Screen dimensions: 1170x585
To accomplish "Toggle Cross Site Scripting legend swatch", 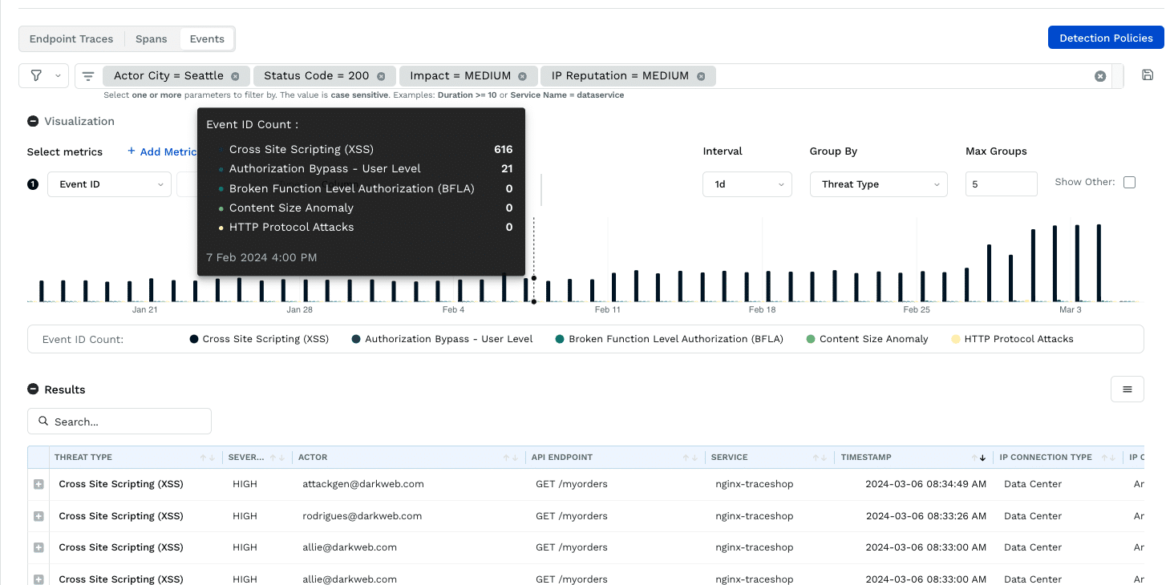I will pos(194,339).
